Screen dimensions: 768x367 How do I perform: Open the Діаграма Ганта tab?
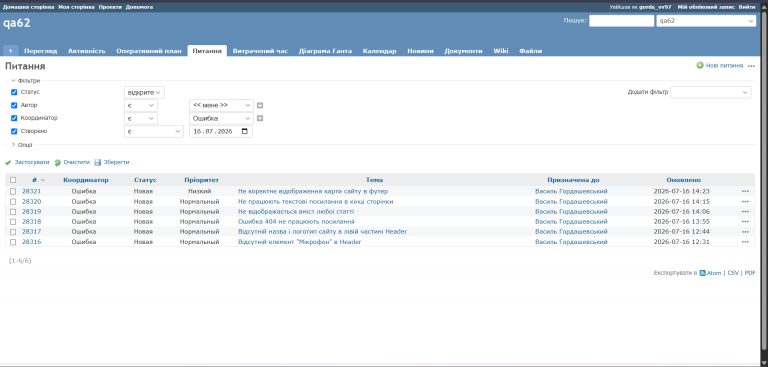(325, 51)
